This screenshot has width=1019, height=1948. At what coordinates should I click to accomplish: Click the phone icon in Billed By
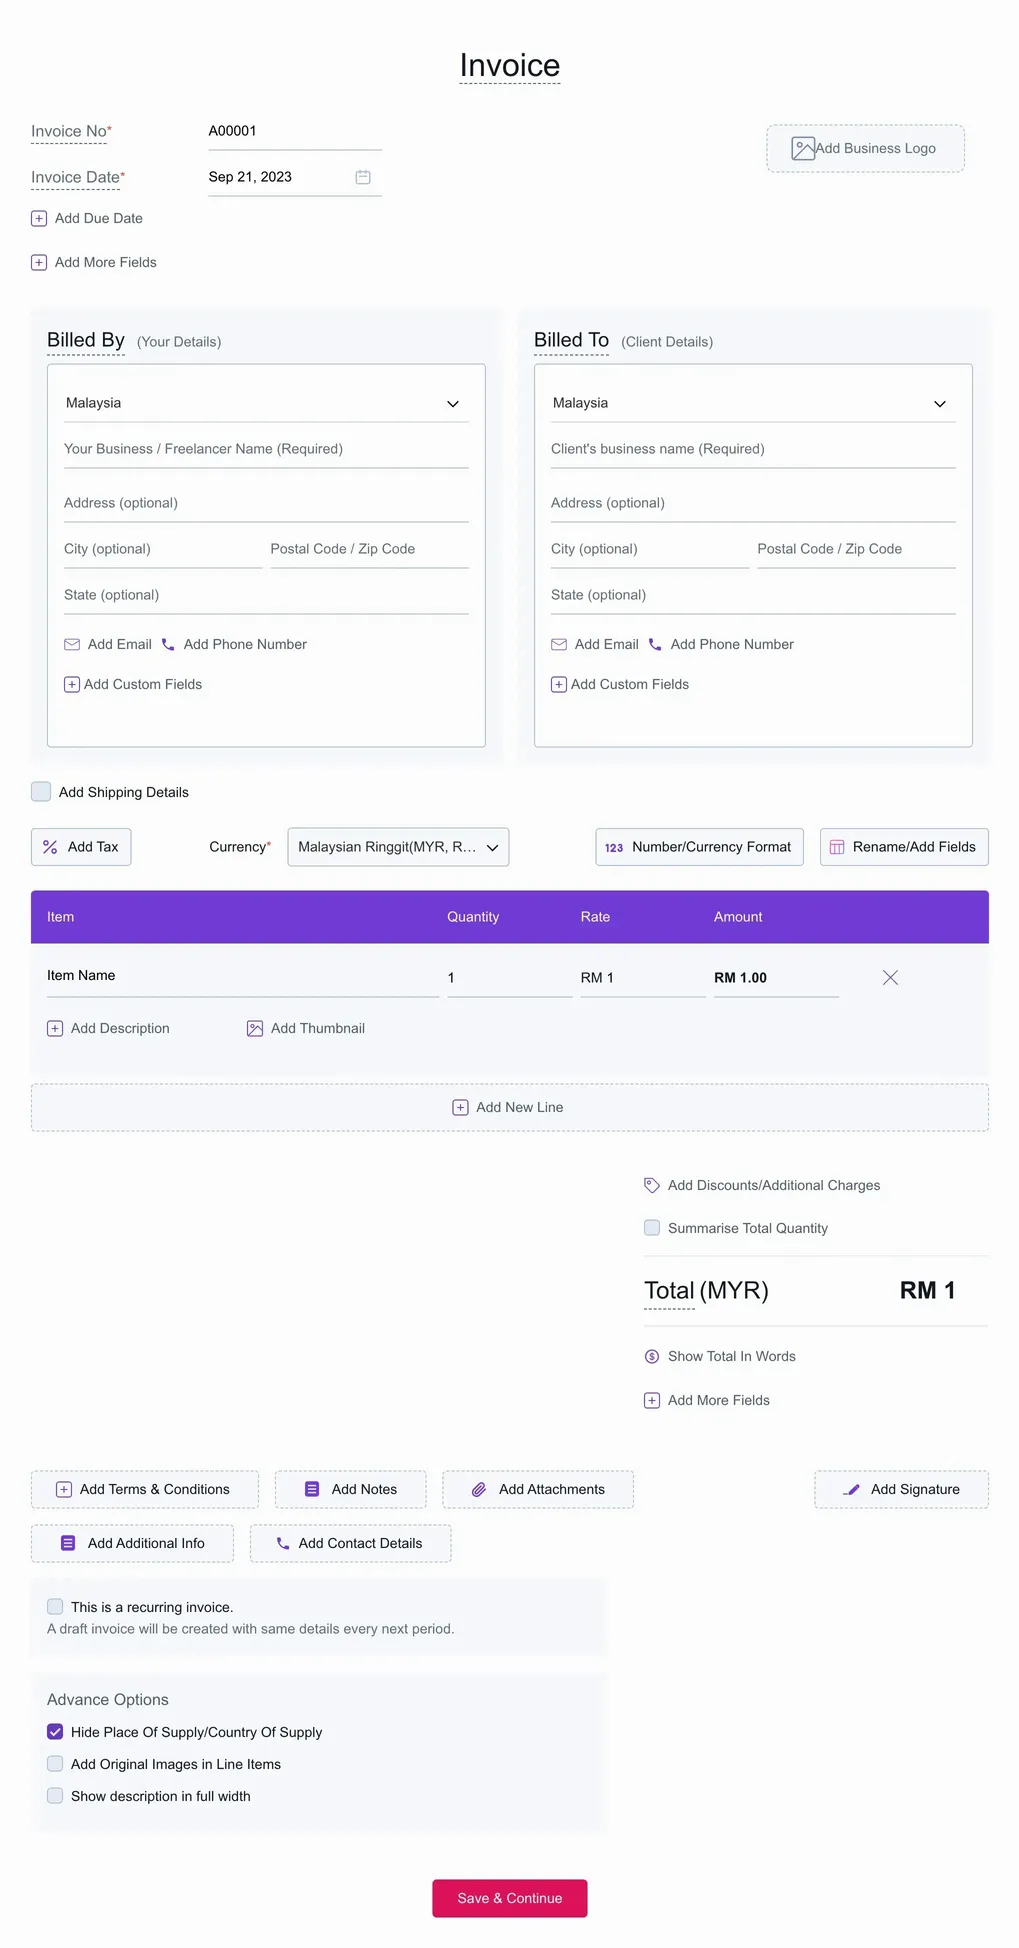[168, 645]
